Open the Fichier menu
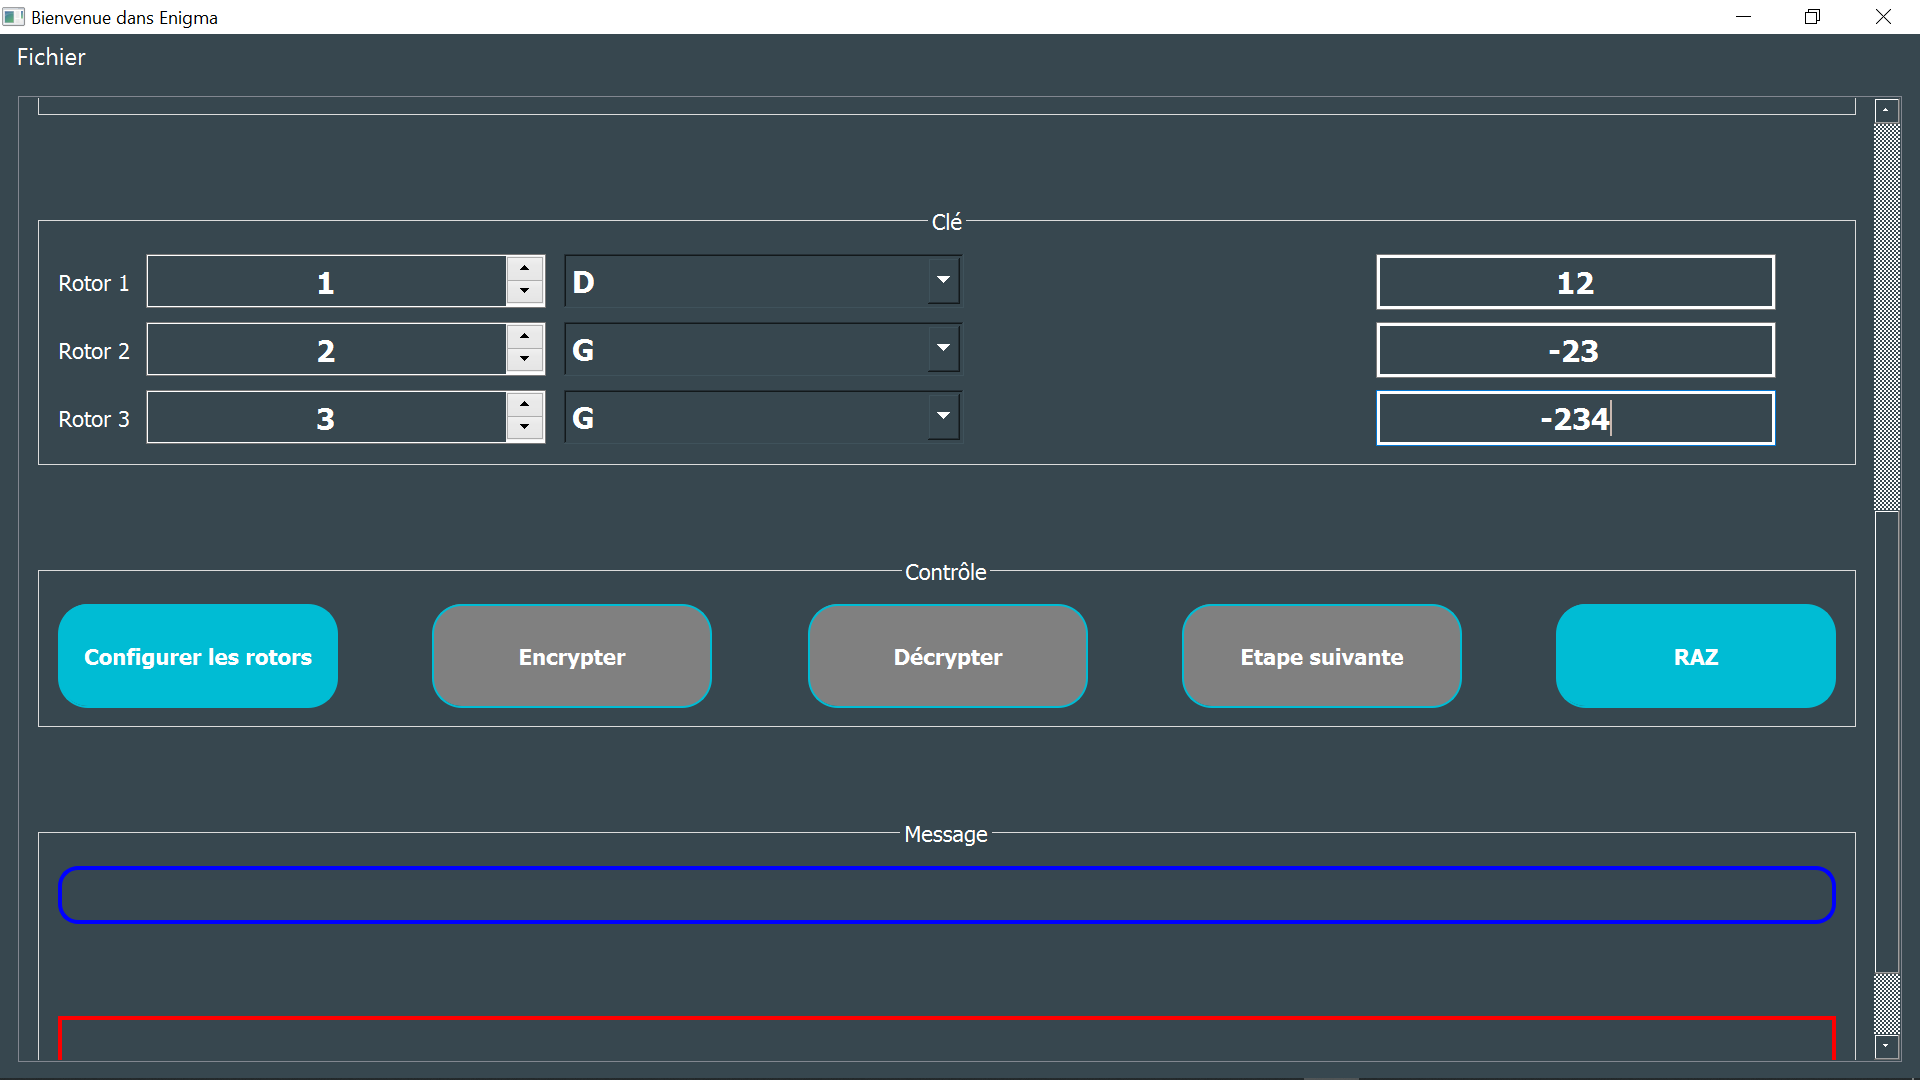The height and width of the screenshot is (1080, 1920). click(x=50, y=57)
